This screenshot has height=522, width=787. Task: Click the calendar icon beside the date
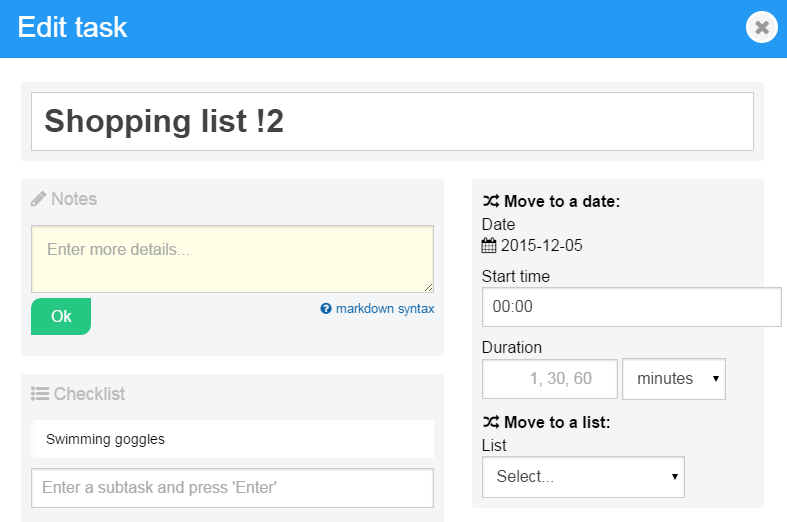pyautogui.click(x=489, y=246)
